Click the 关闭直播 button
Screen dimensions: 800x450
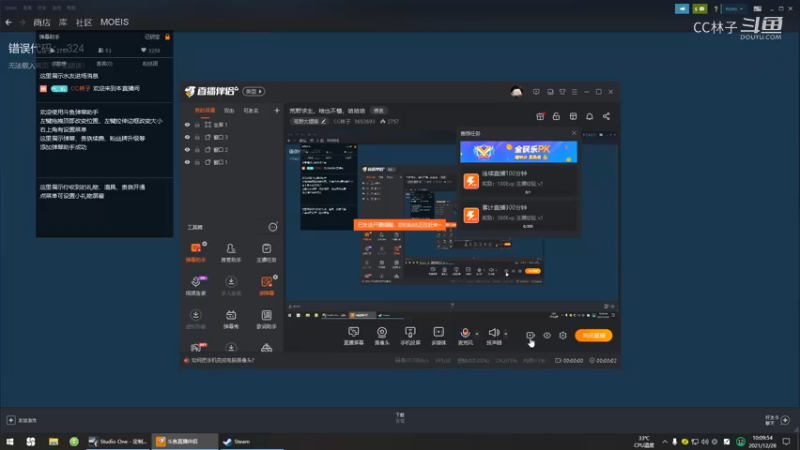594,335
